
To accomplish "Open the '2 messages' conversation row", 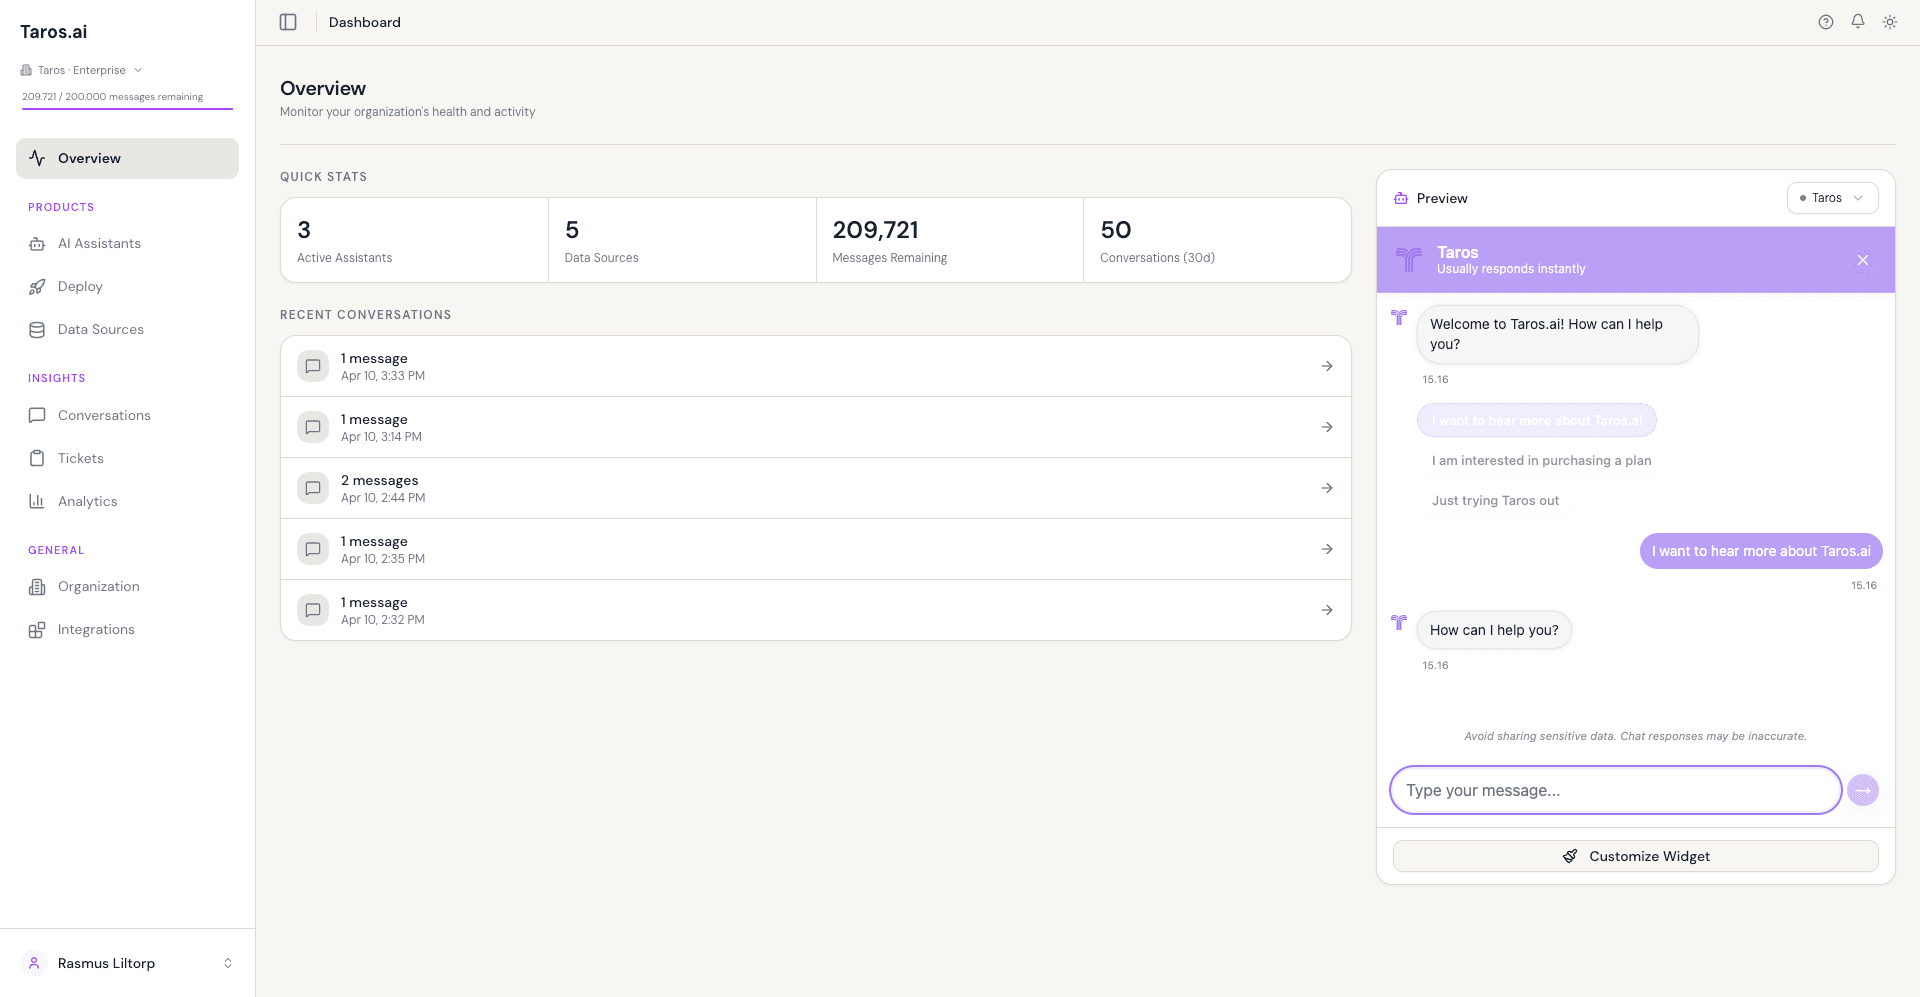I will [816, 488].
